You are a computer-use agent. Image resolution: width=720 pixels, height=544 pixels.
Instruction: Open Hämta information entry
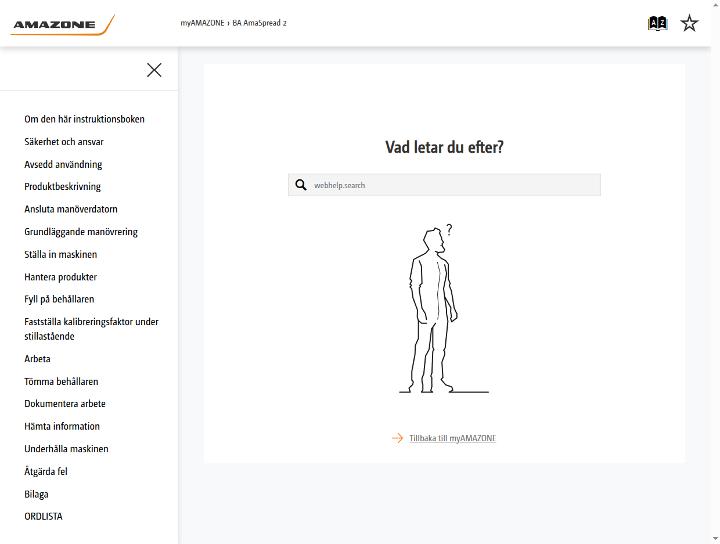tap(62, 426)
